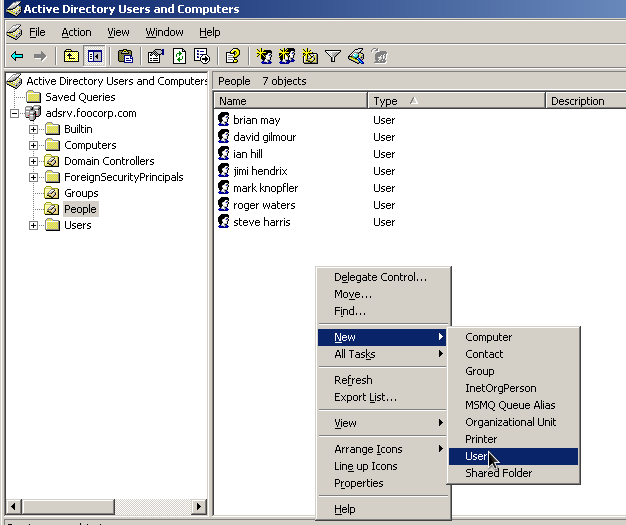The width and height of the screenshot is (626, 525).
Task: Select the Groups organizational unit
Action: 81,193
